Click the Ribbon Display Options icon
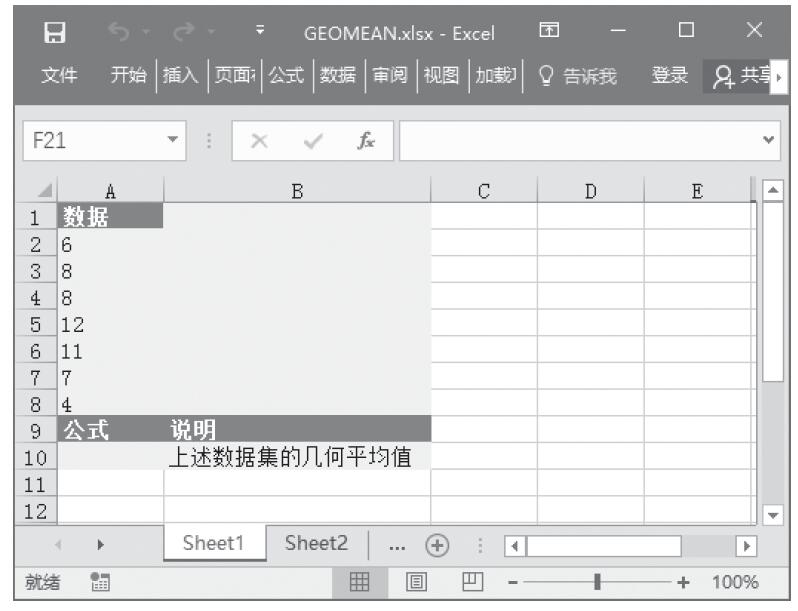Screen dimensions: 798x611 pos(549,33)
